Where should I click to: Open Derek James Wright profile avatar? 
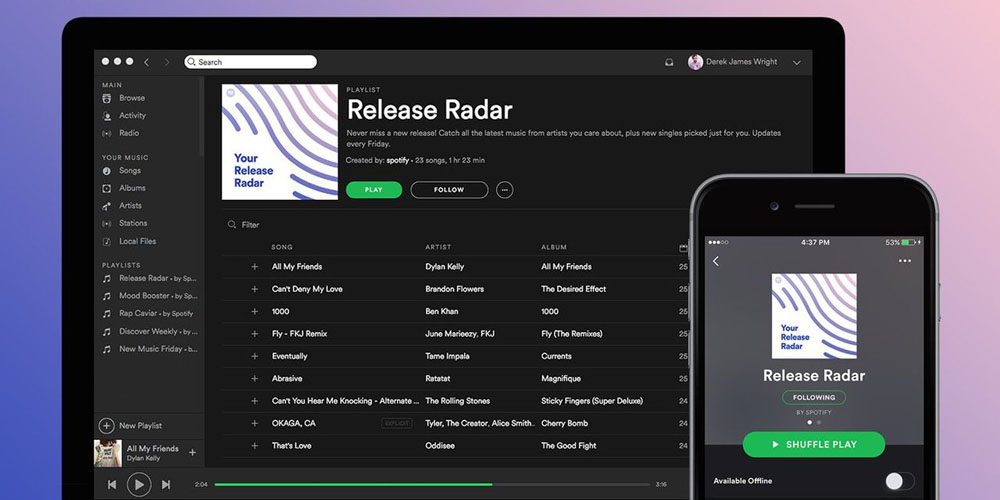(695, 62)
